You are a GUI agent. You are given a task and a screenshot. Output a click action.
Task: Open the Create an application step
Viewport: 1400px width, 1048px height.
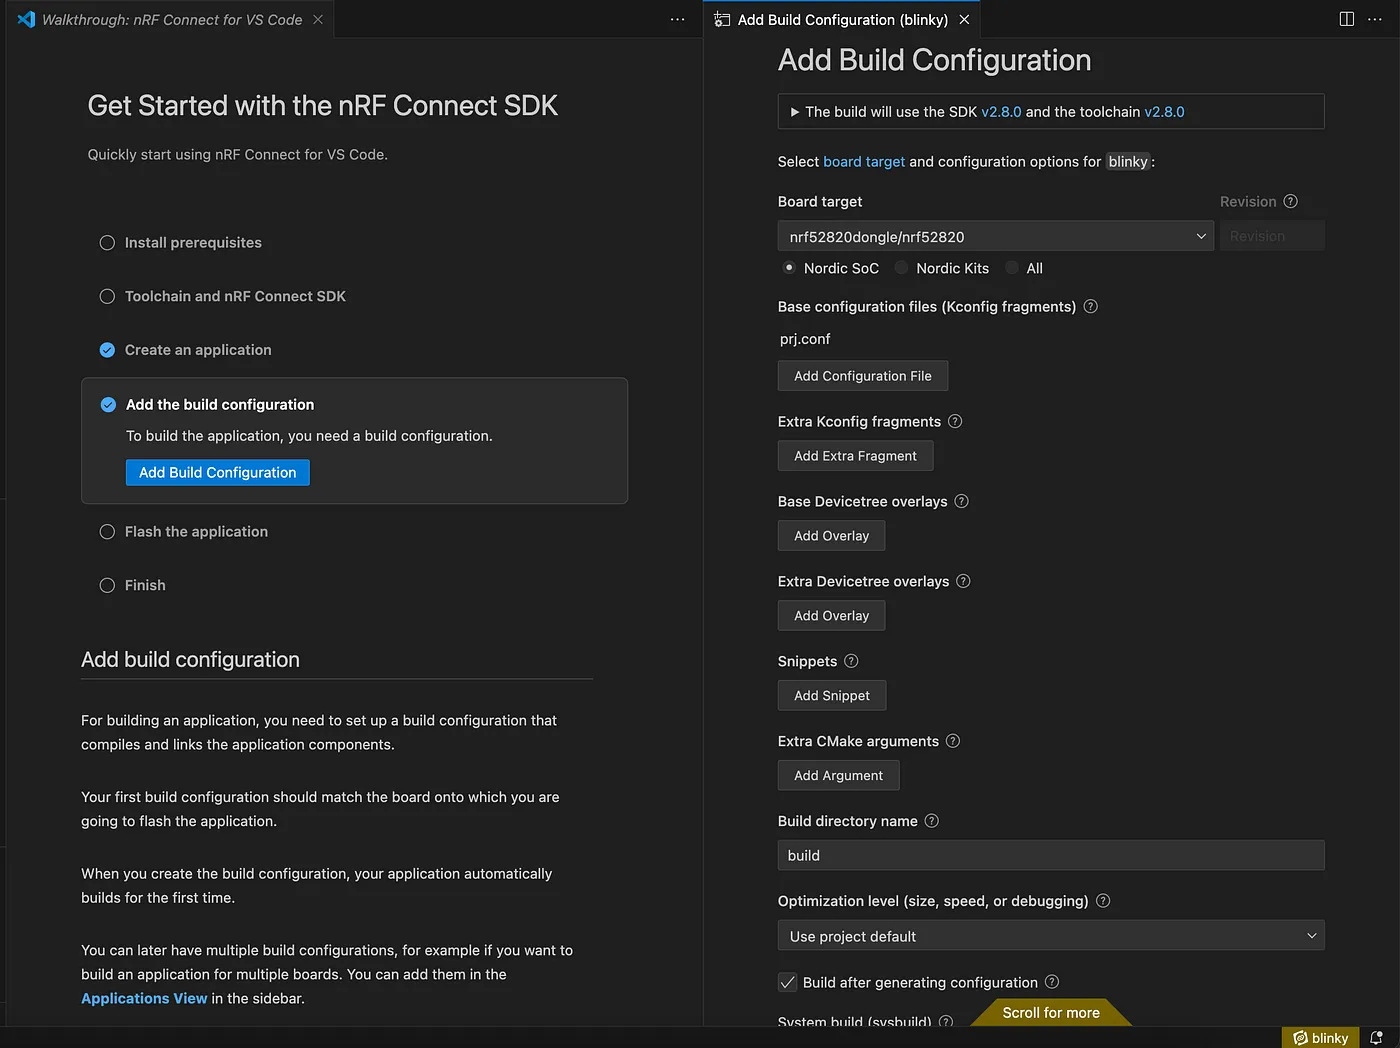coord(198,350)
